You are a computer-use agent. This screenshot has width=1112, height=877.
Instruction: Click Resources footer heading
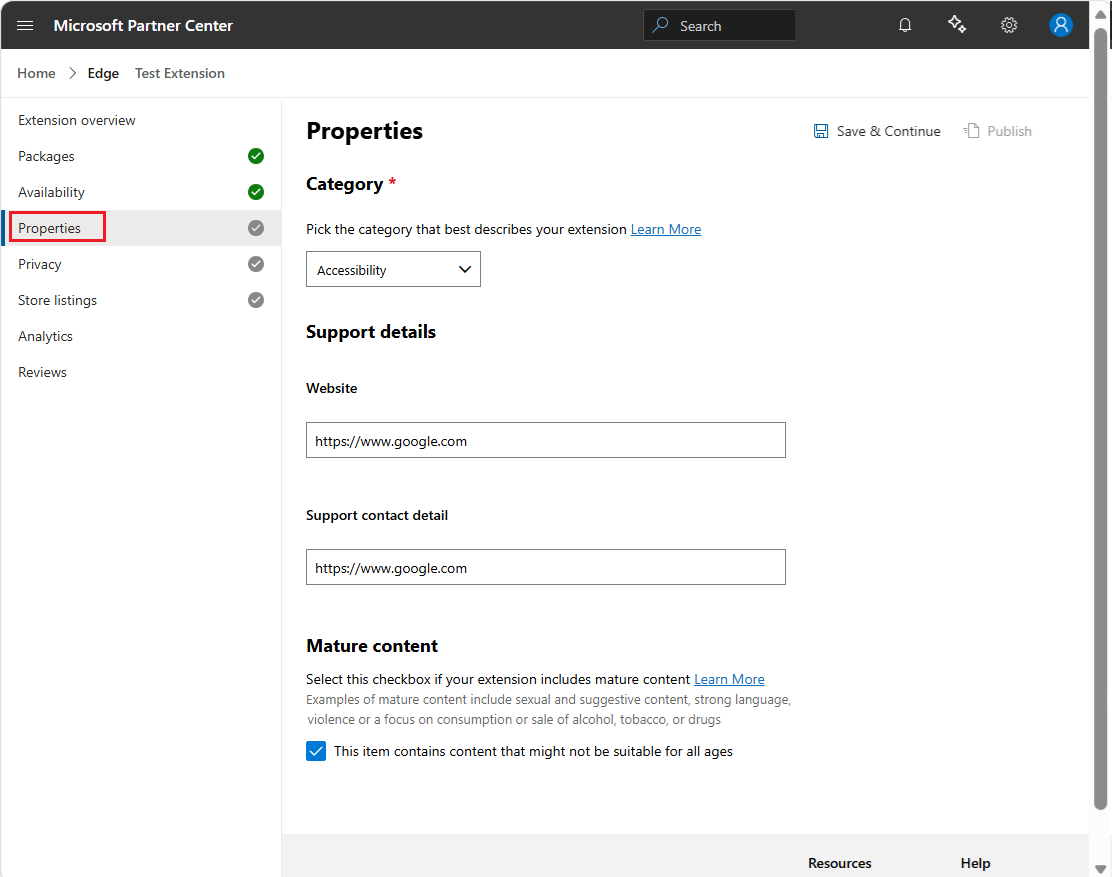pos(840,863)
